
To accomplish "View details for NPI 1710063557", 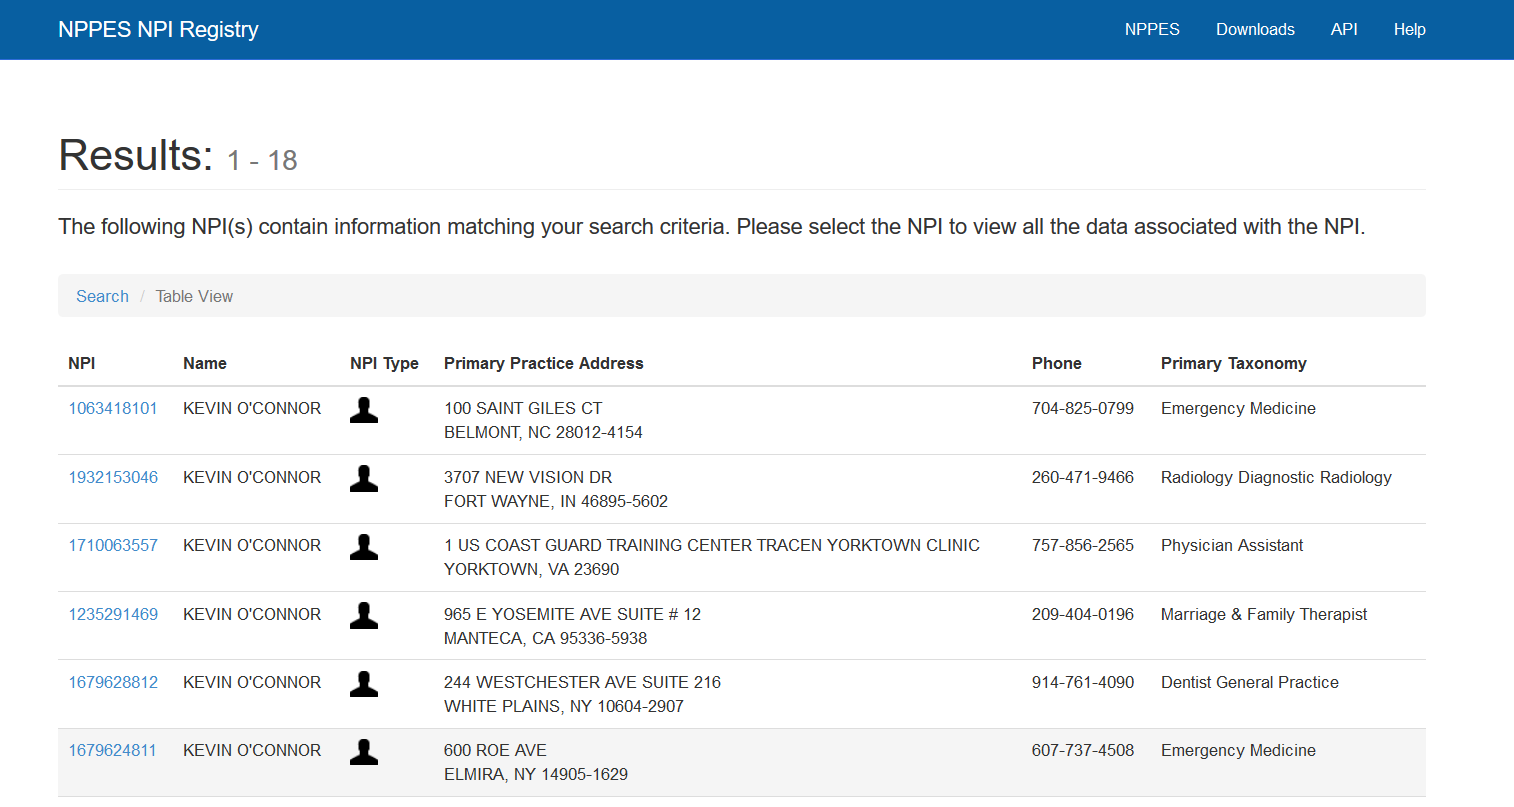I will tap(113, 545).
